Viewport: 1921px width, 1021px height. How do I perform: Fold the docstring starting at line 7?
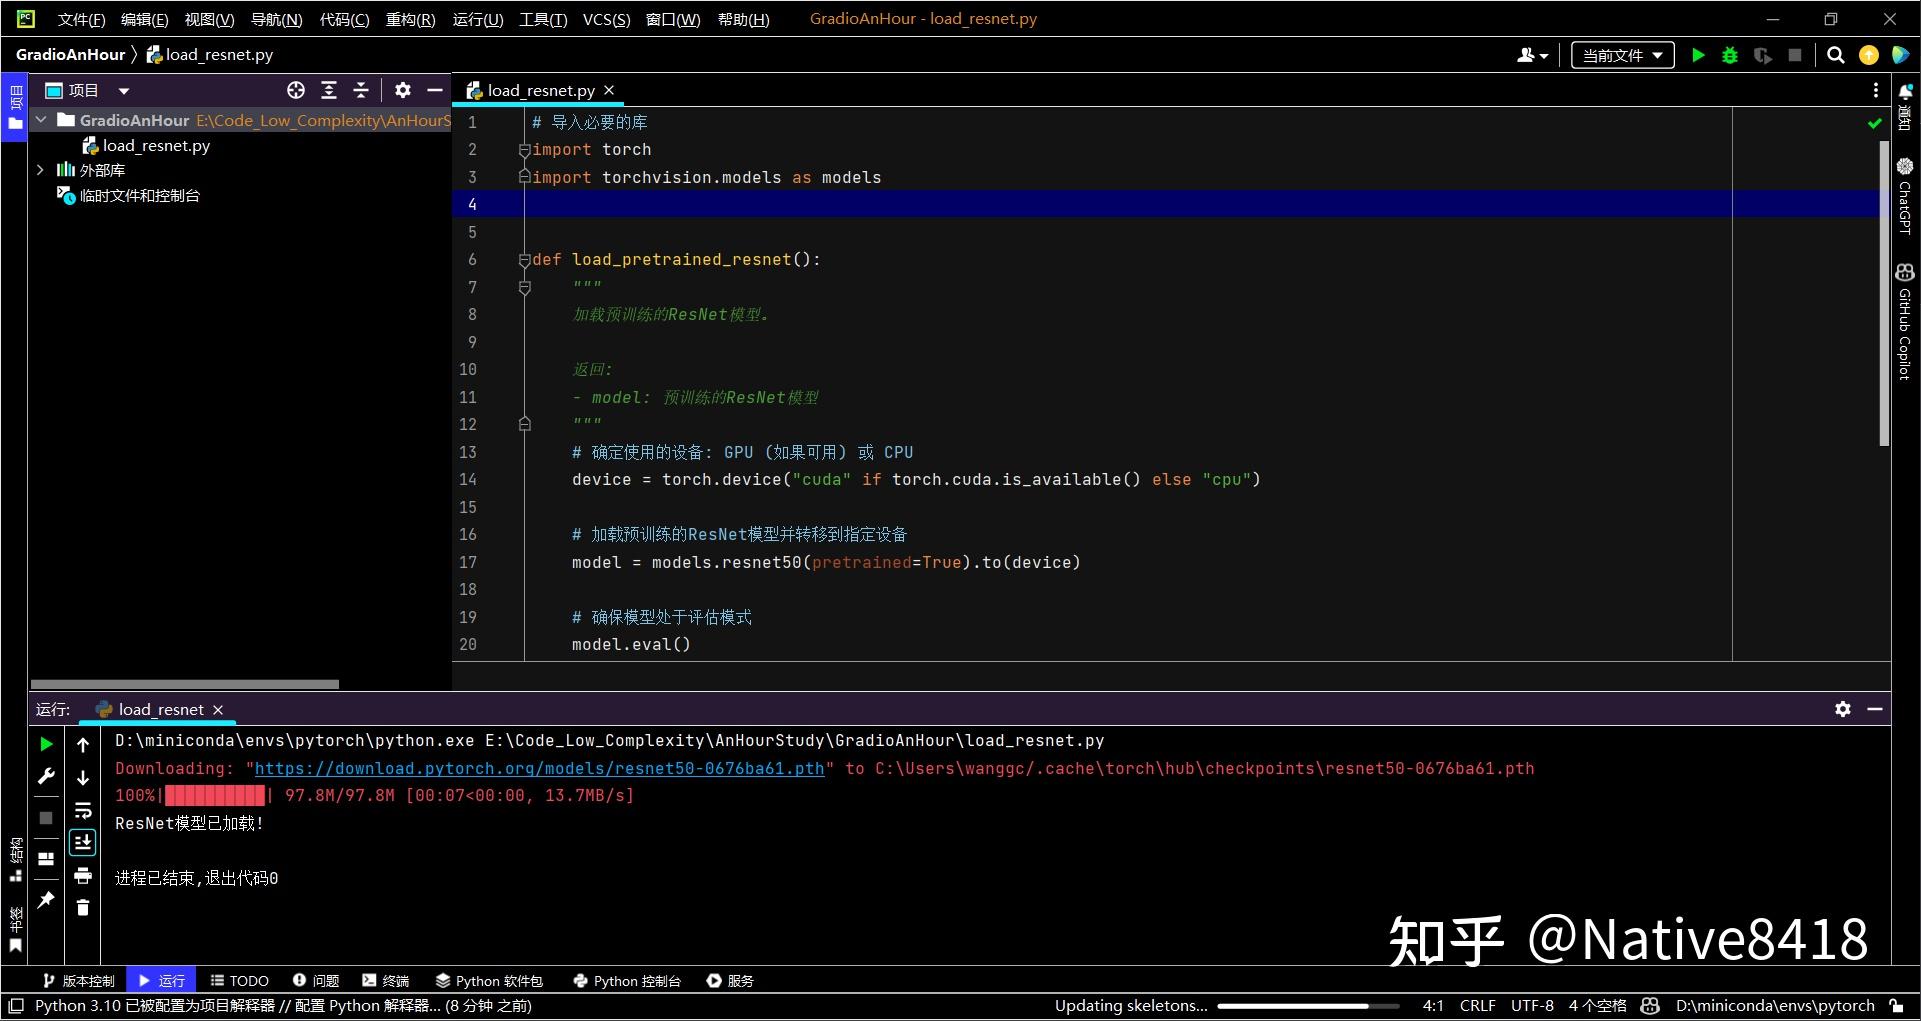pyautogui.click(x=524, y=288)
